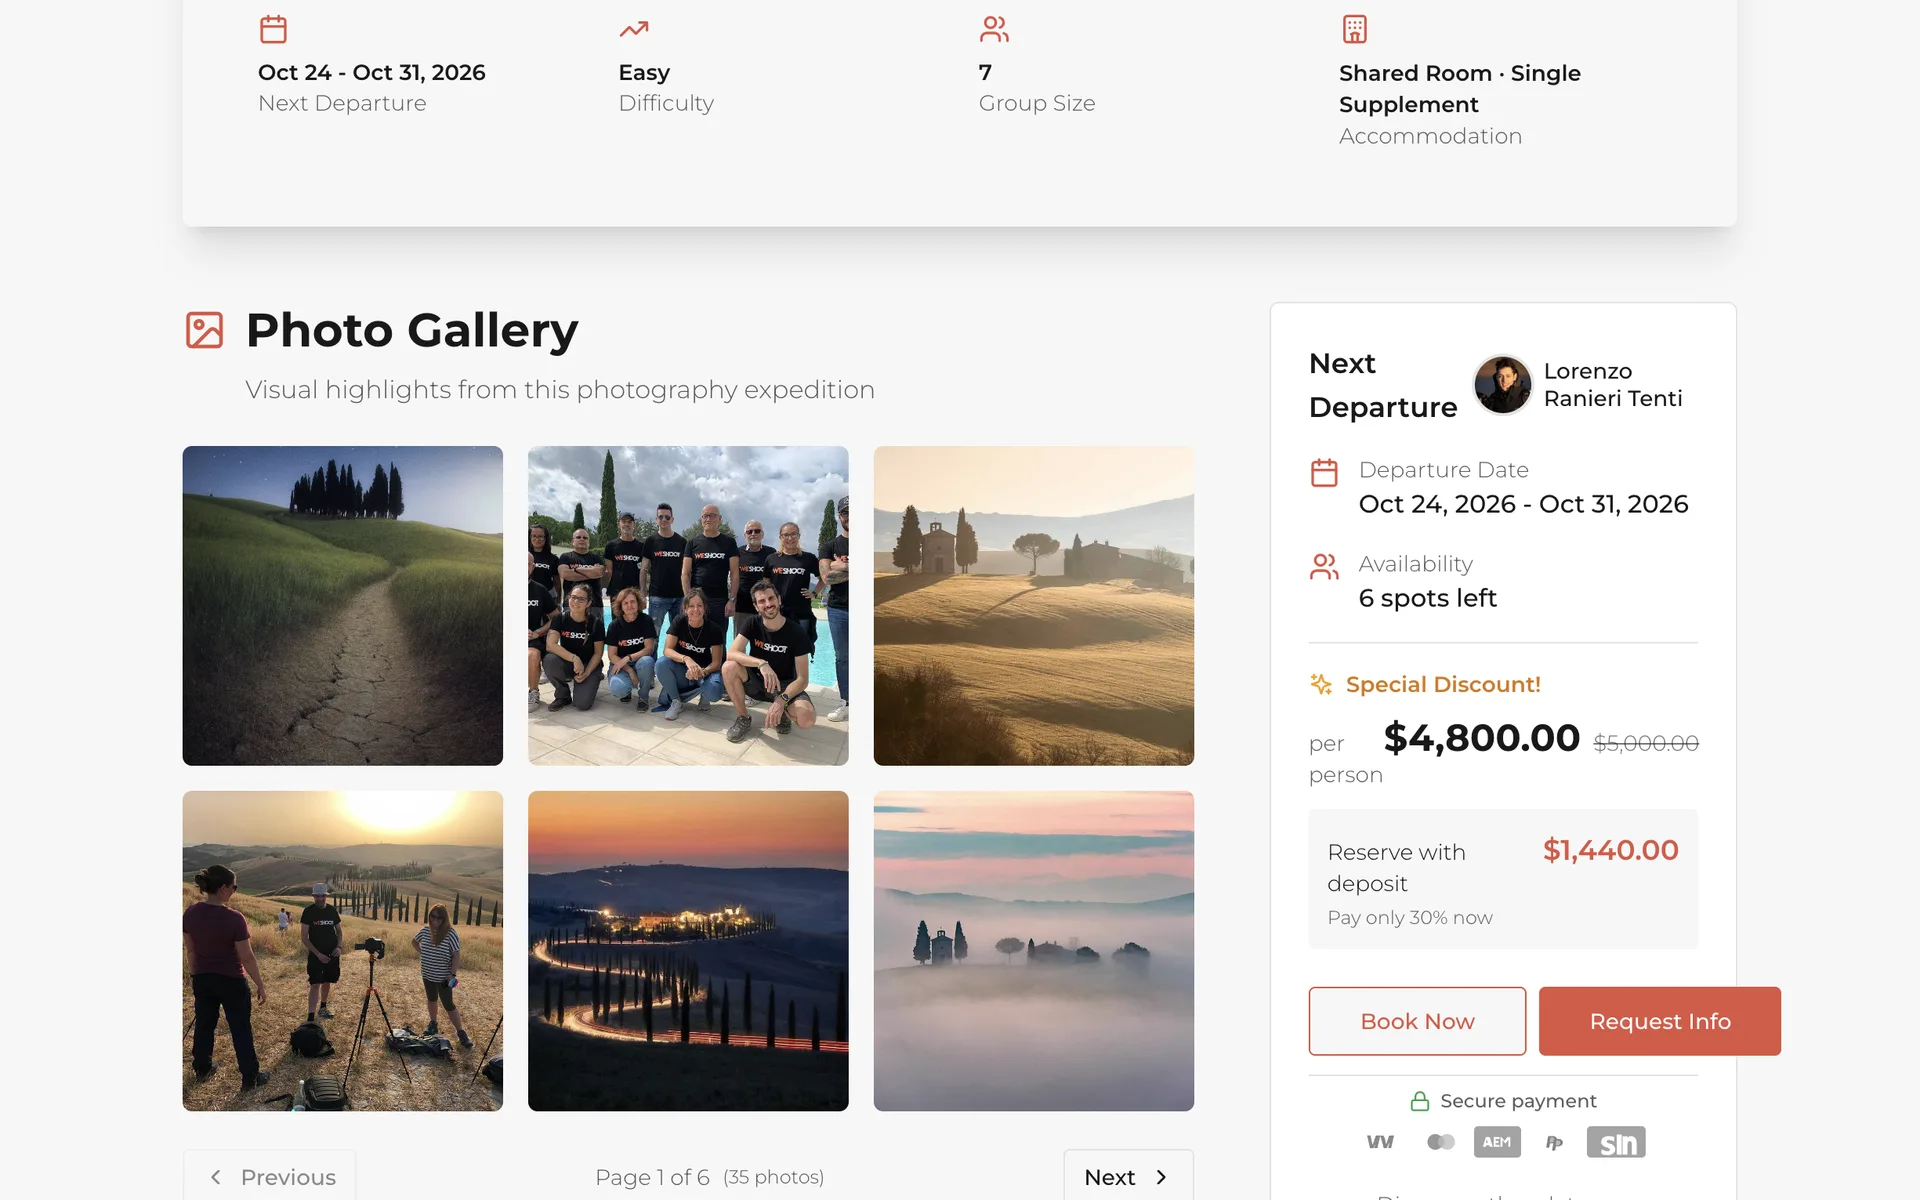Viewport: 1920px width, 1200px height.
Task: Click the 'Next Departure' card heading
Action: click(1383, 385)
